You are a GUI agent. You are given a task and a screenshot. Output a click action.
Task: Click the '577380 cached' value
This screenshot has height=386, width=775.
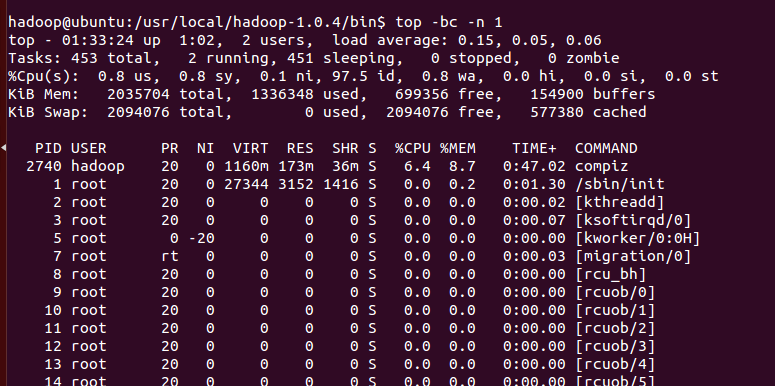click(x=588, y=112)
